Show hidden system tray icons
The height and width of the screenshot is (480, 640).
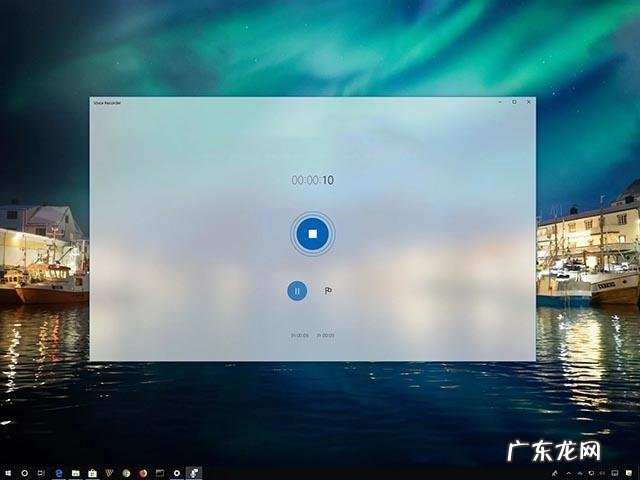point(569,473)
